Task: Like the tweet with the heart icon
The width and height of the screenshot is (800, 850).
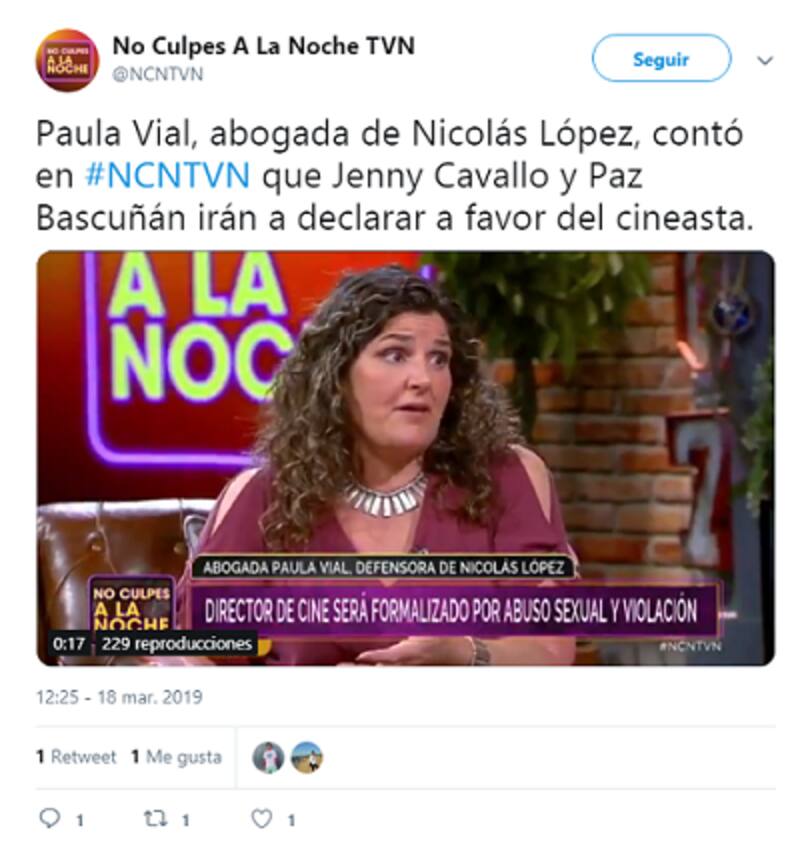Action: pos(262,819)
